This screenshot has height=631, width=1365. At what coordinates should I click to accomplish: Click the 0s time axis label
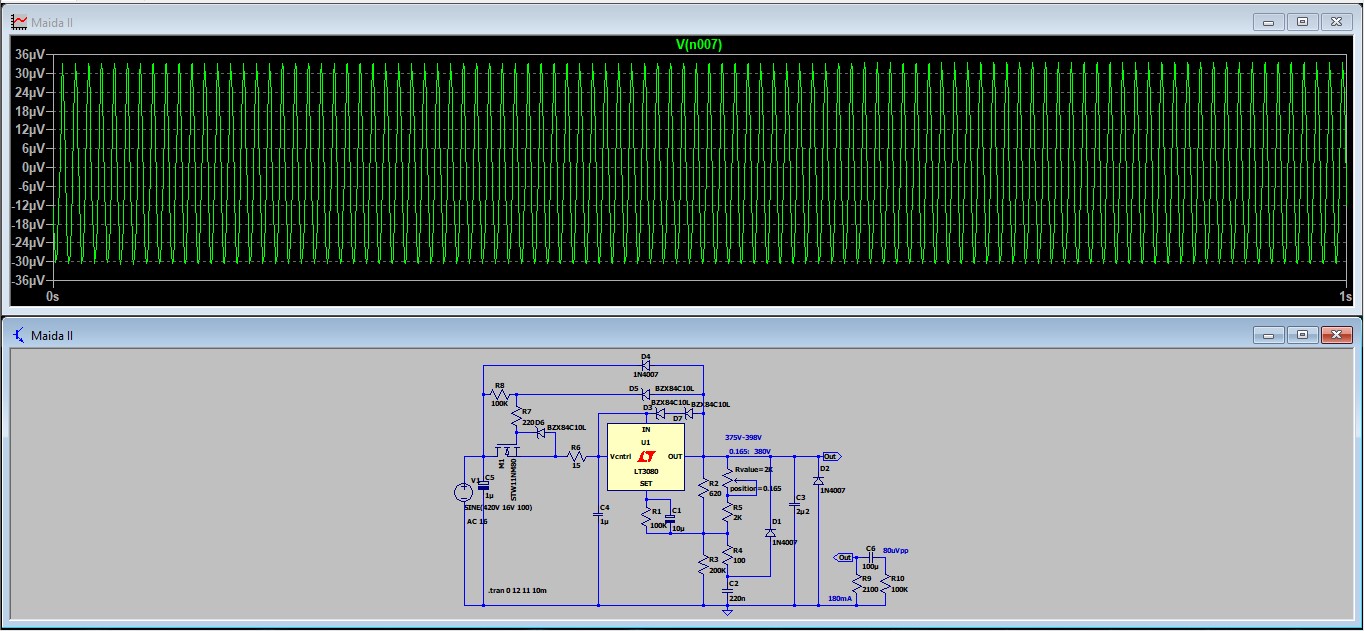[53, 297]
